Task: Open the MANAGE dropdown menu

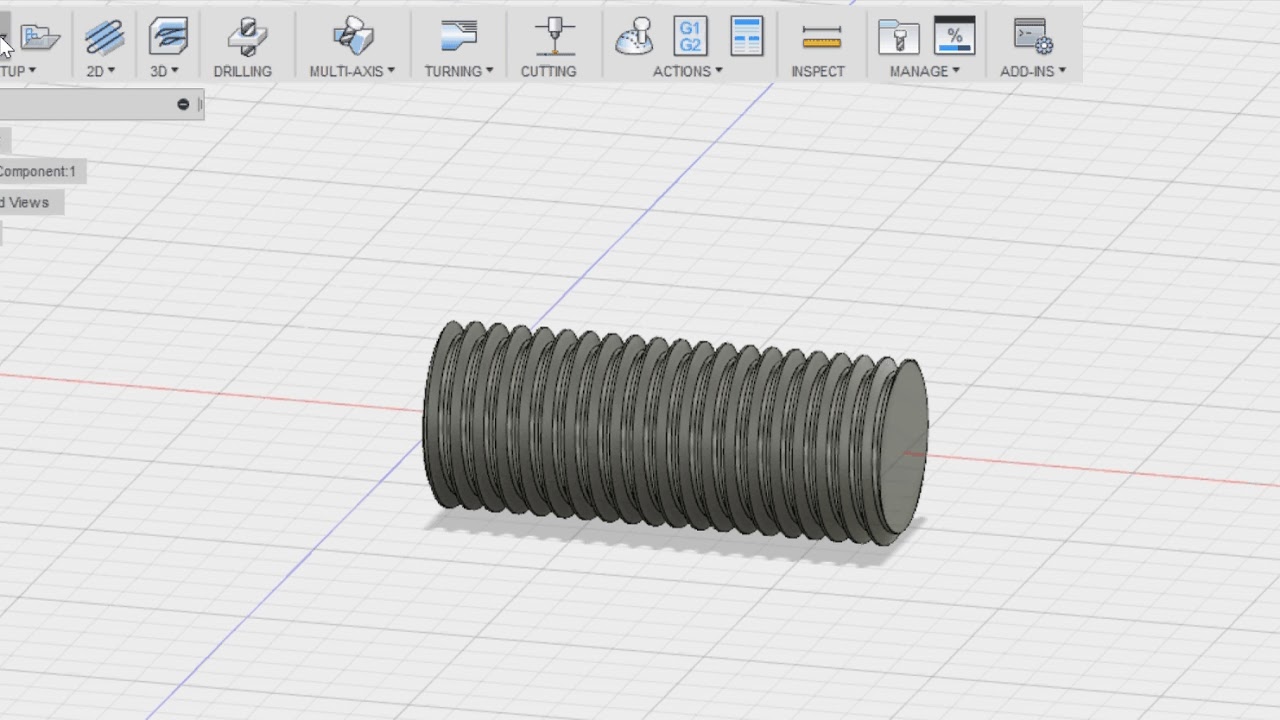Action: point(925,71)
